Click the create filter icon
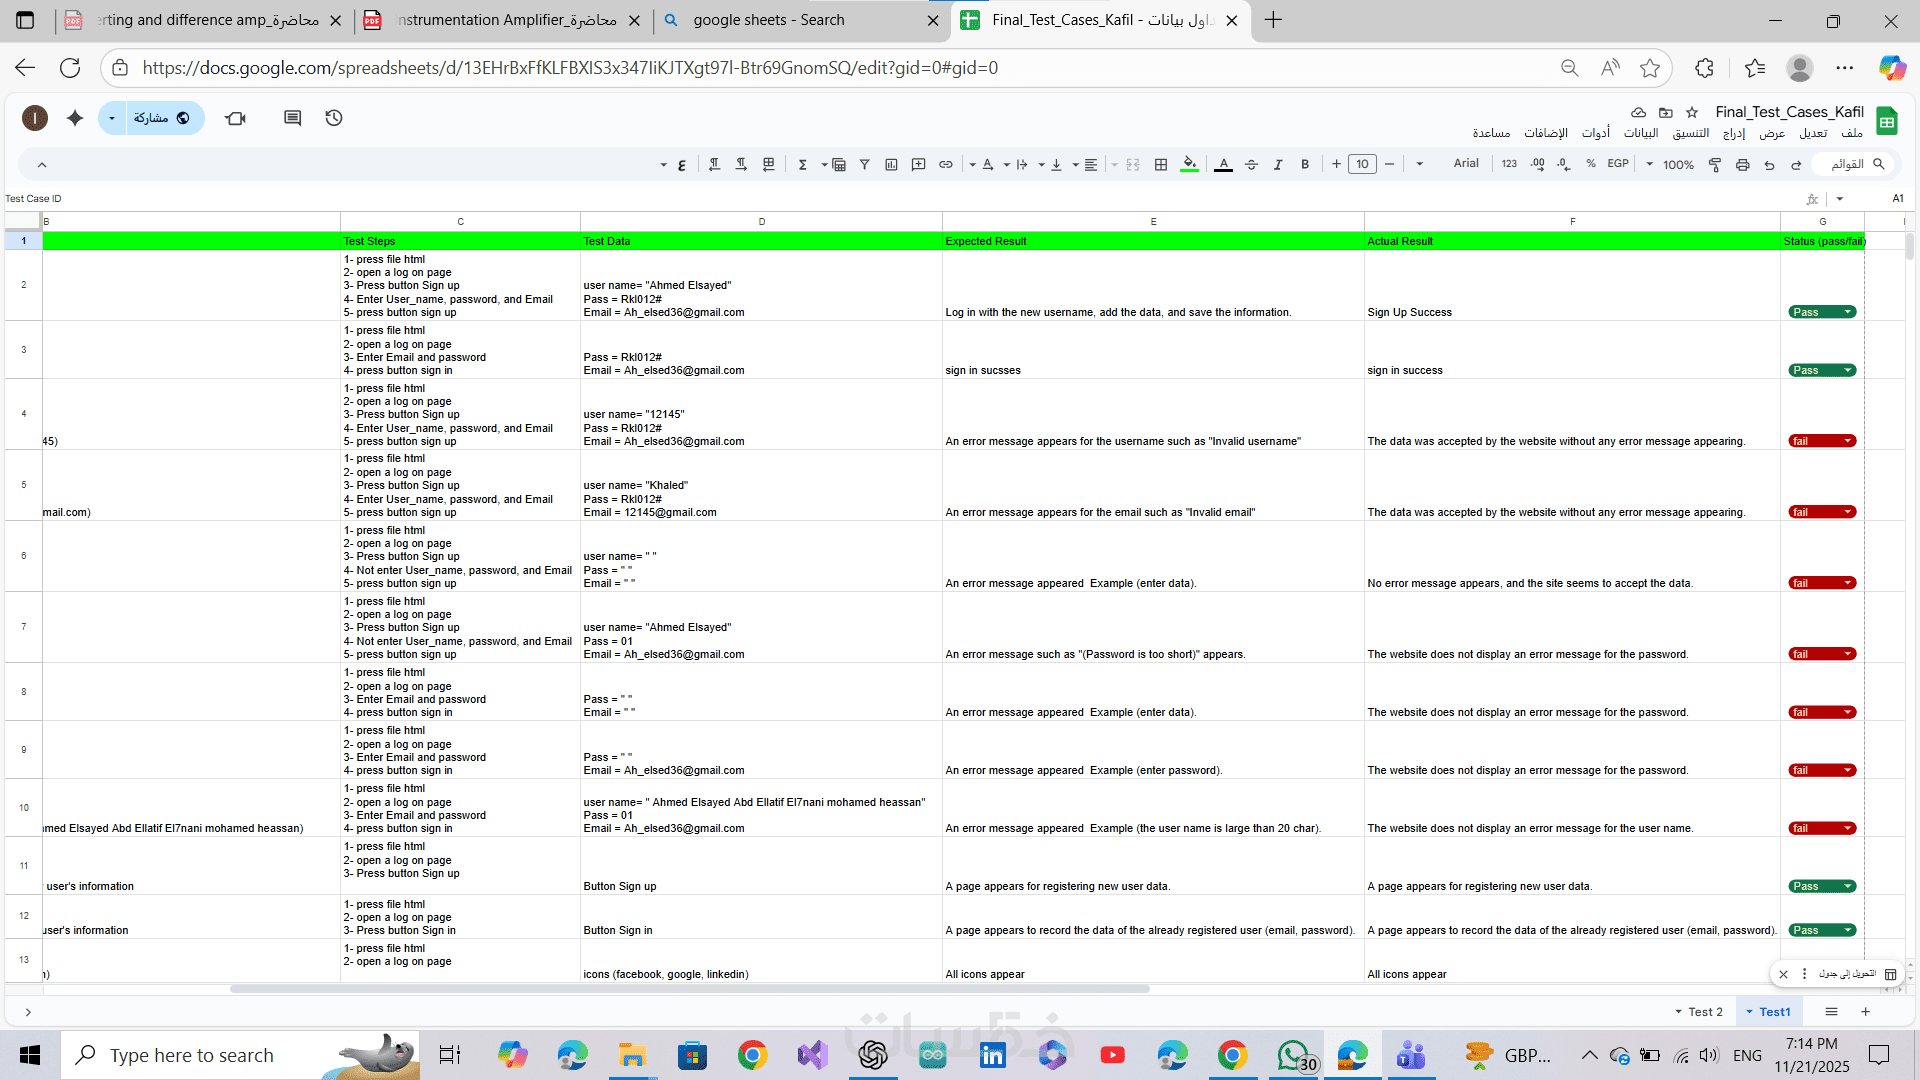This screenshot has height=1080, width=1920. point(865,165)
